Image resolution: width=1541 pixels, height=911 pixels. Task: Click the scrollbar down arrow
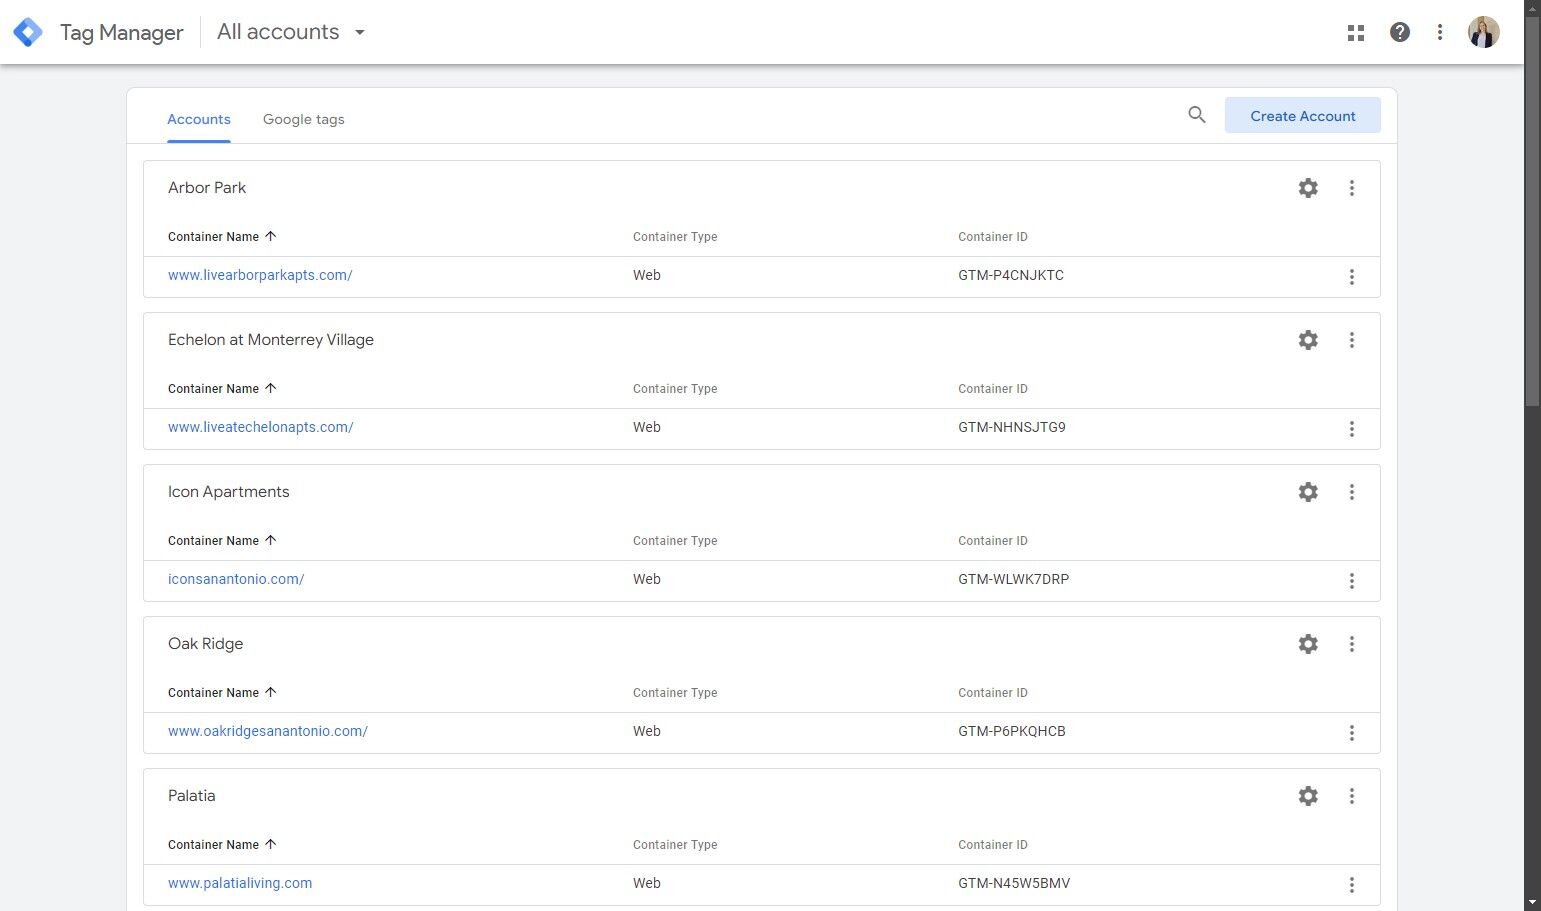[x=1532, y=903]
